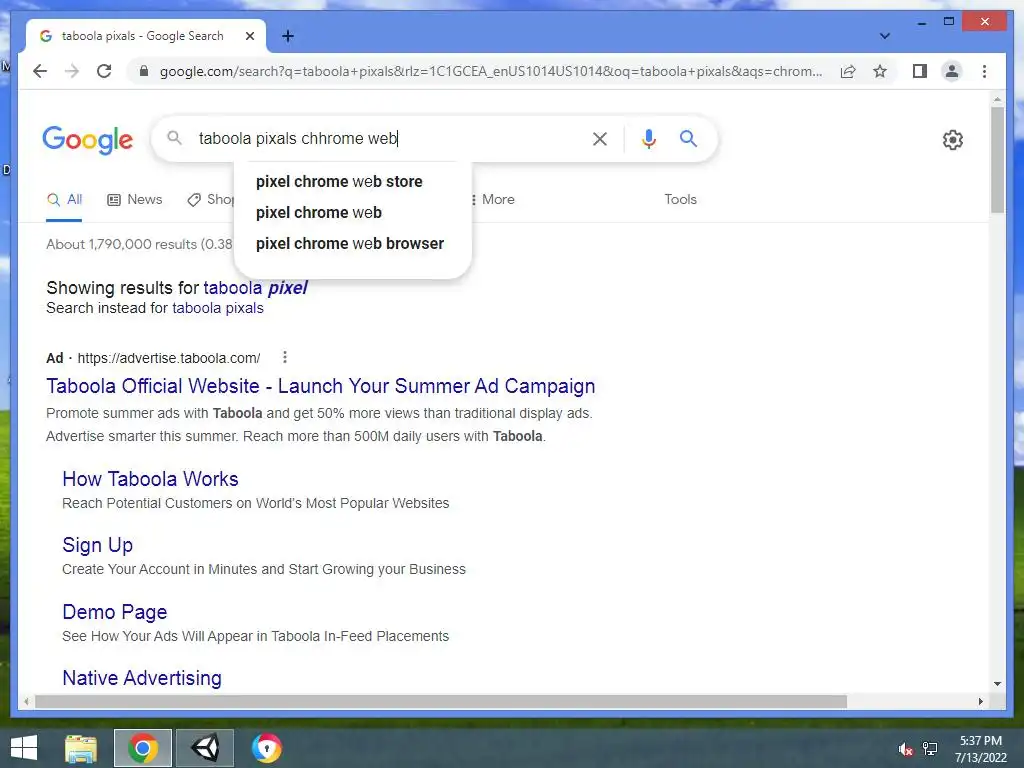Open the Chrome-like shield app on taskbar

click(266, 748)
